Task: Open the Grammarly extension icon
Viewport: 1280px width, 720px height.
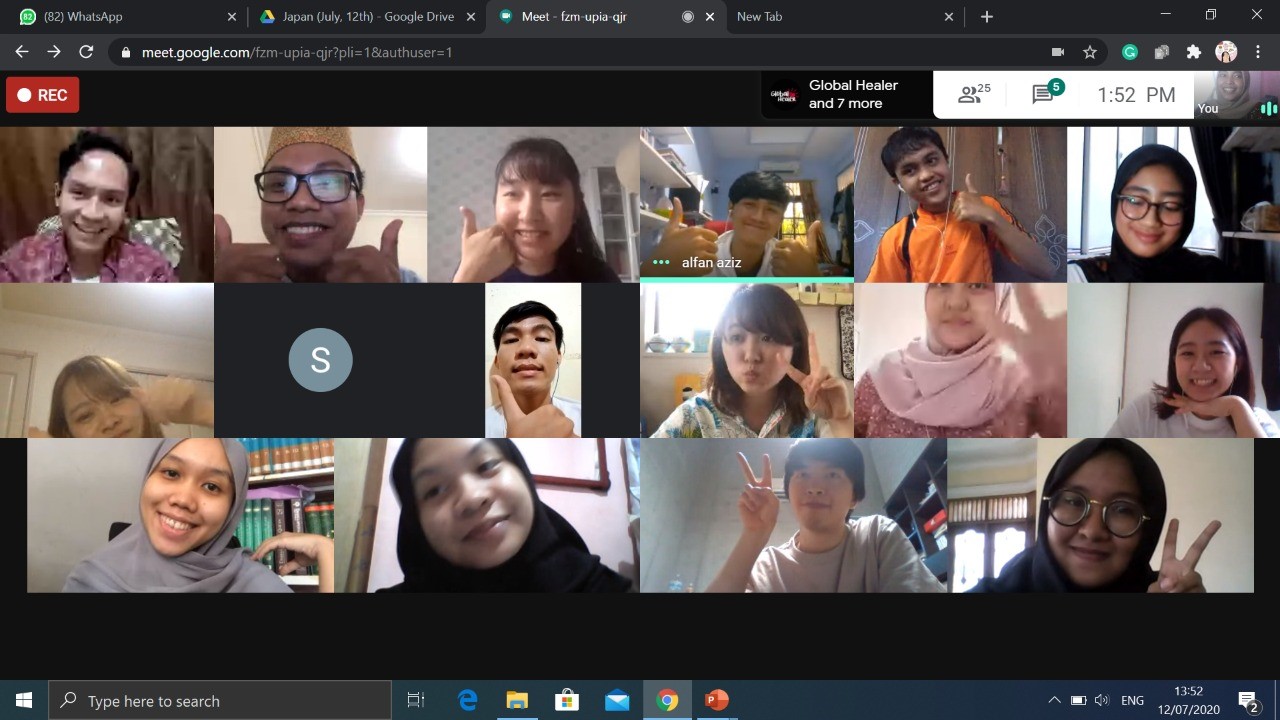Action: pos(1130,52)
